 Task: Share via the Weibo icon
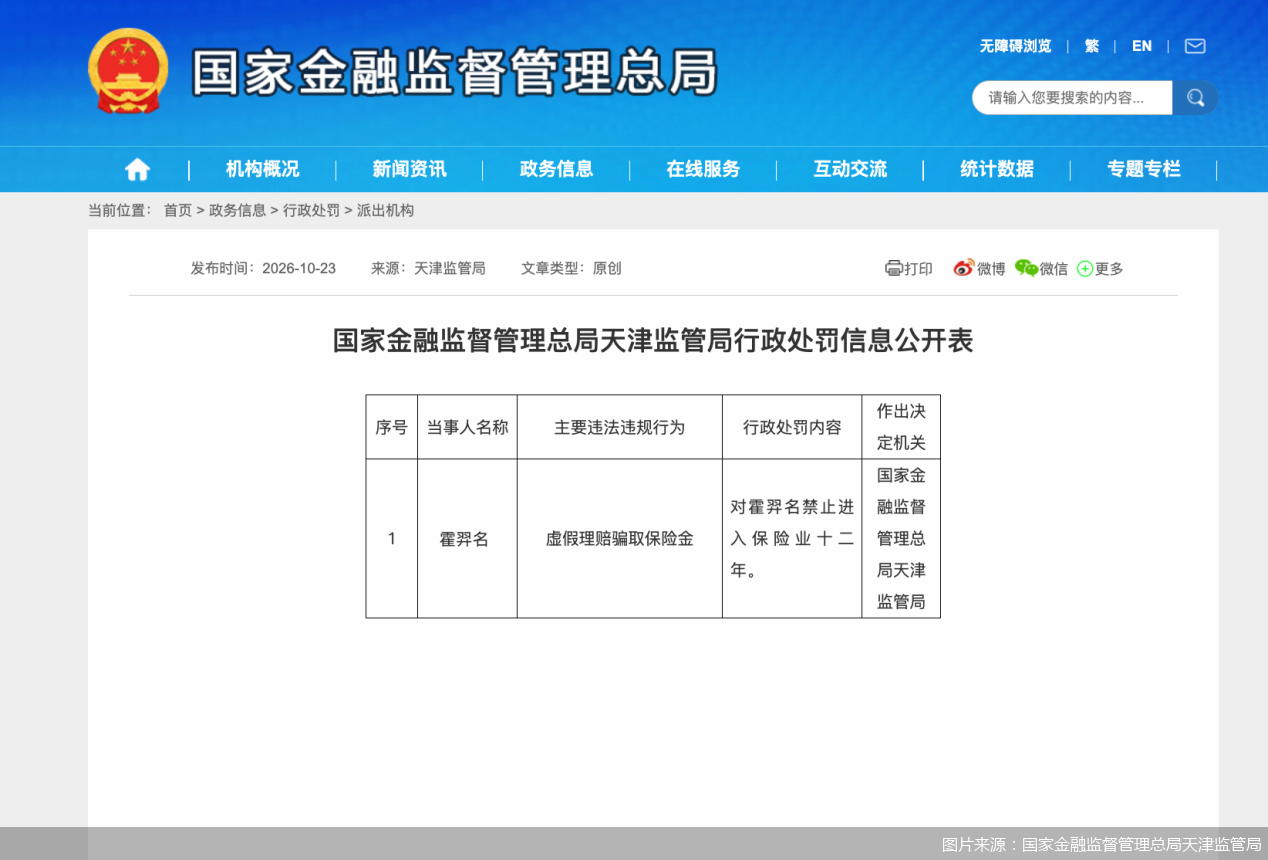[x=964, y=268]
